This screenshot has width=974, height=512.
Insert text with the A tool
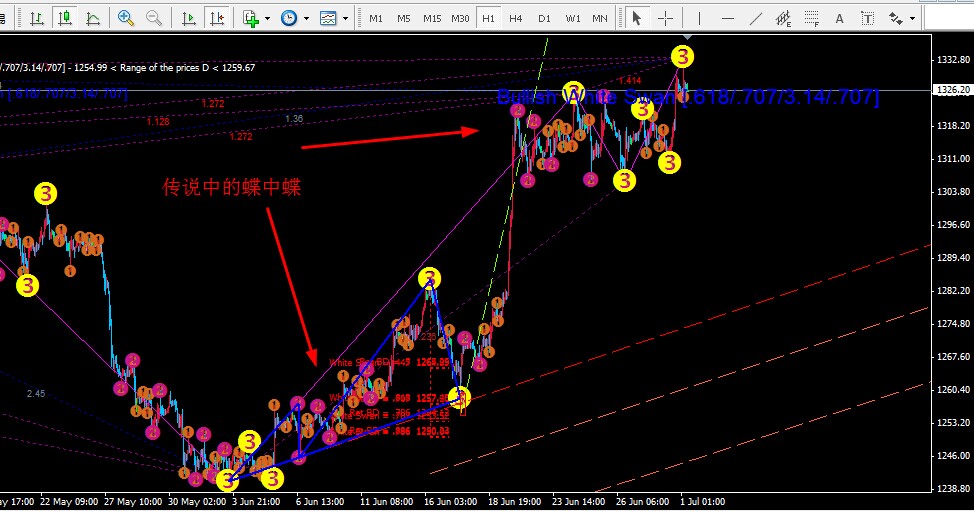pyautogui.click(x=839, y=19)
